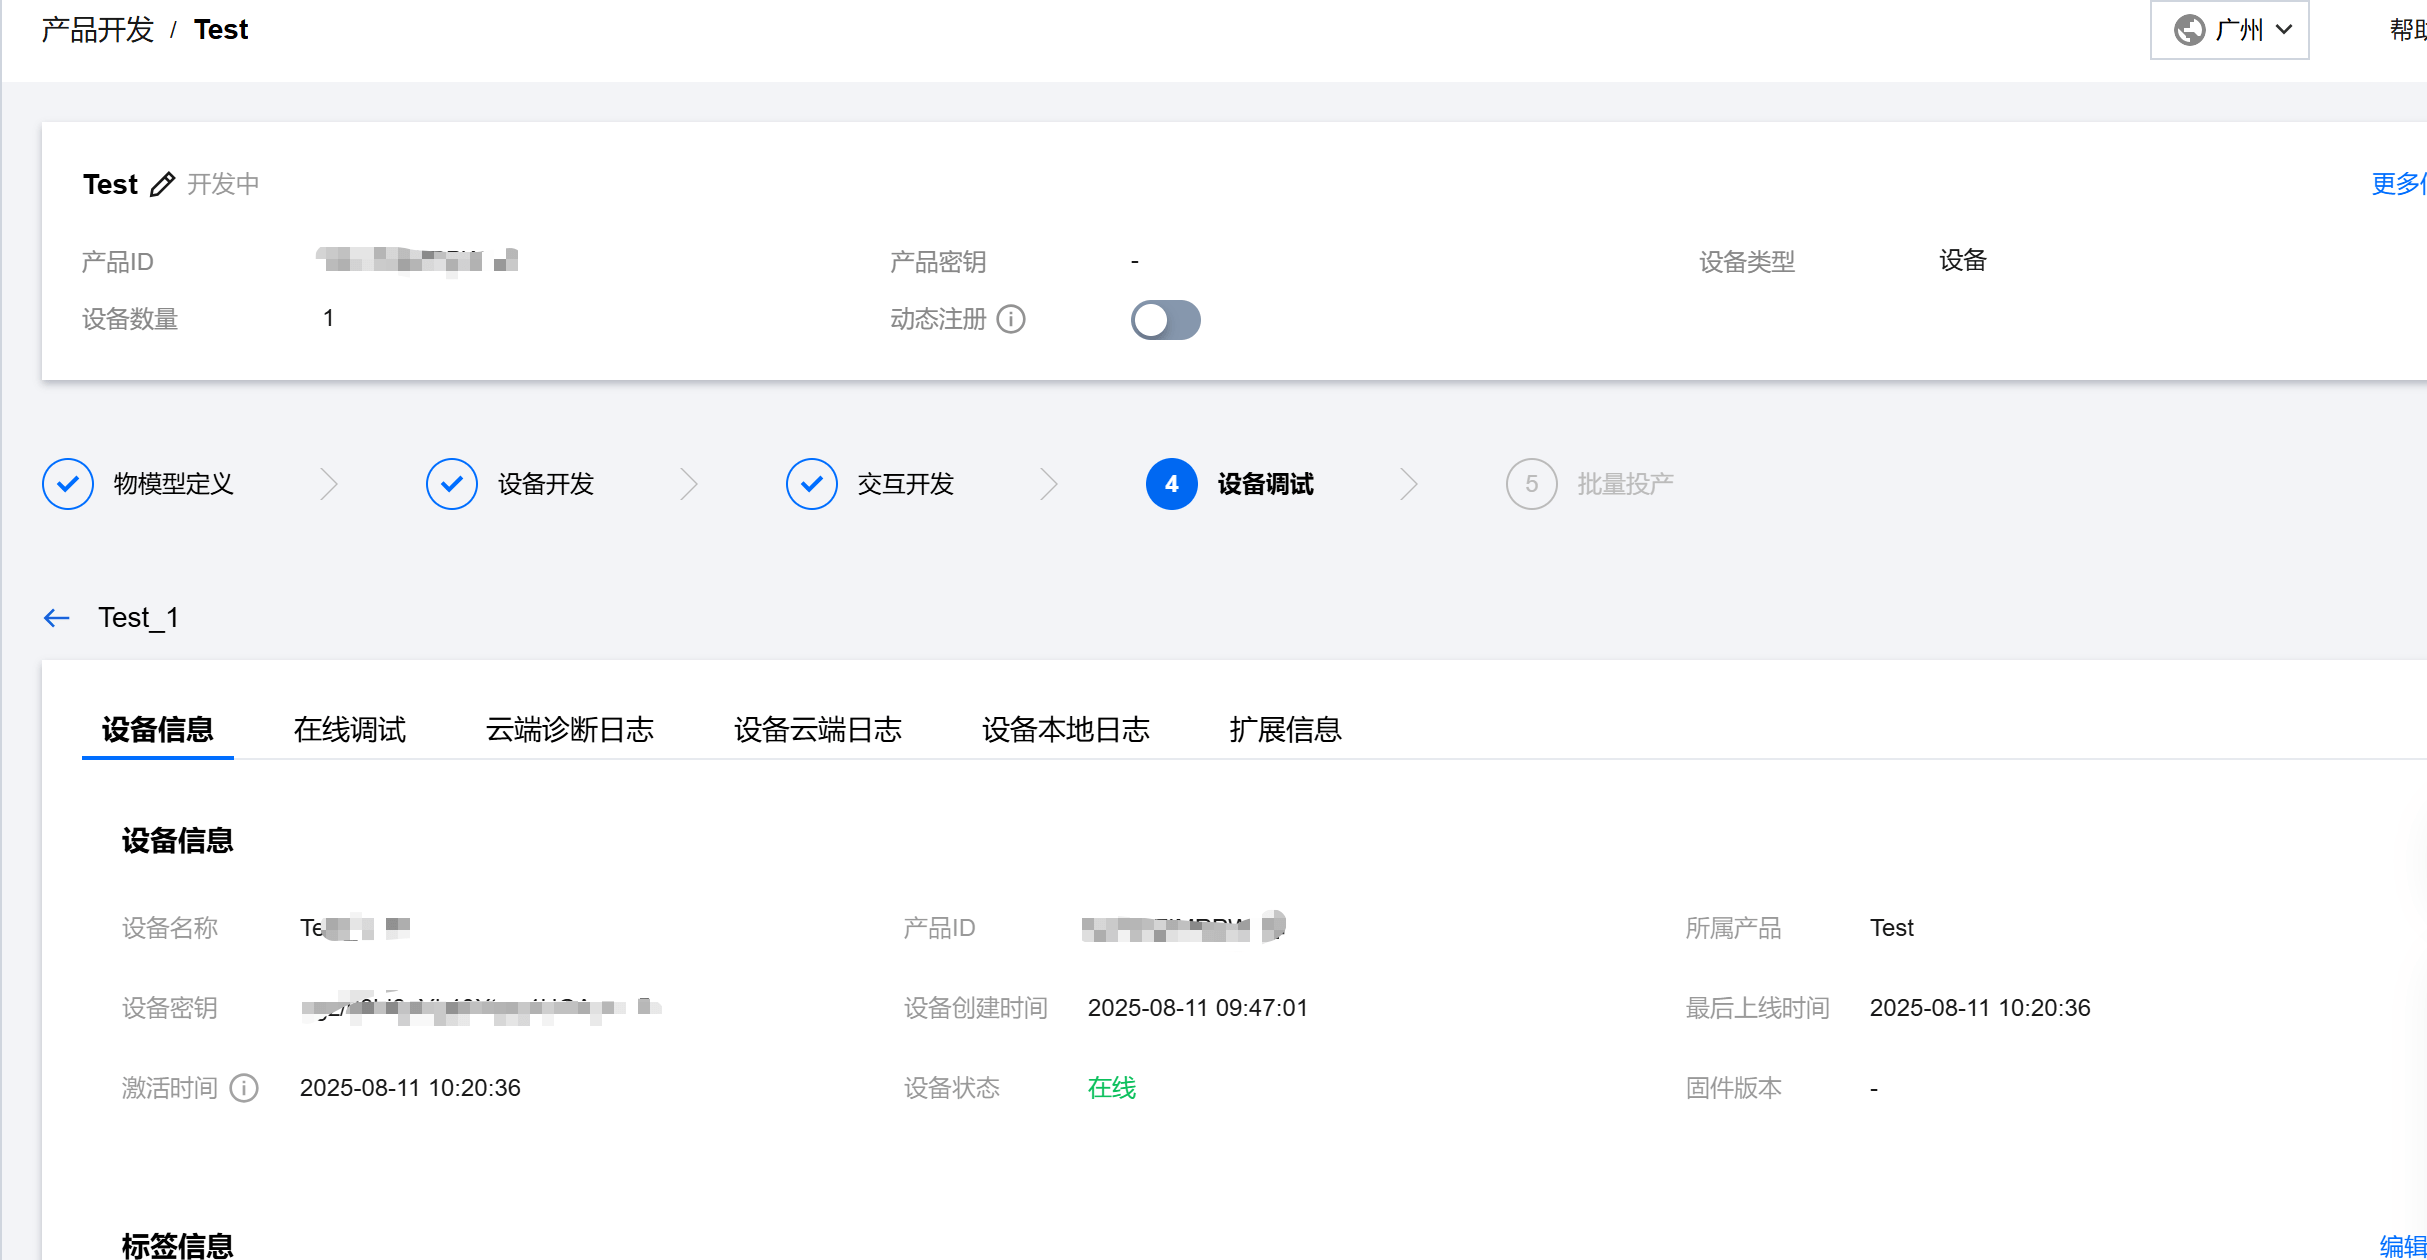Click the checkmark circle for 物模型定义
This screenshot has width=2427, height=1260.
point(68,484)
